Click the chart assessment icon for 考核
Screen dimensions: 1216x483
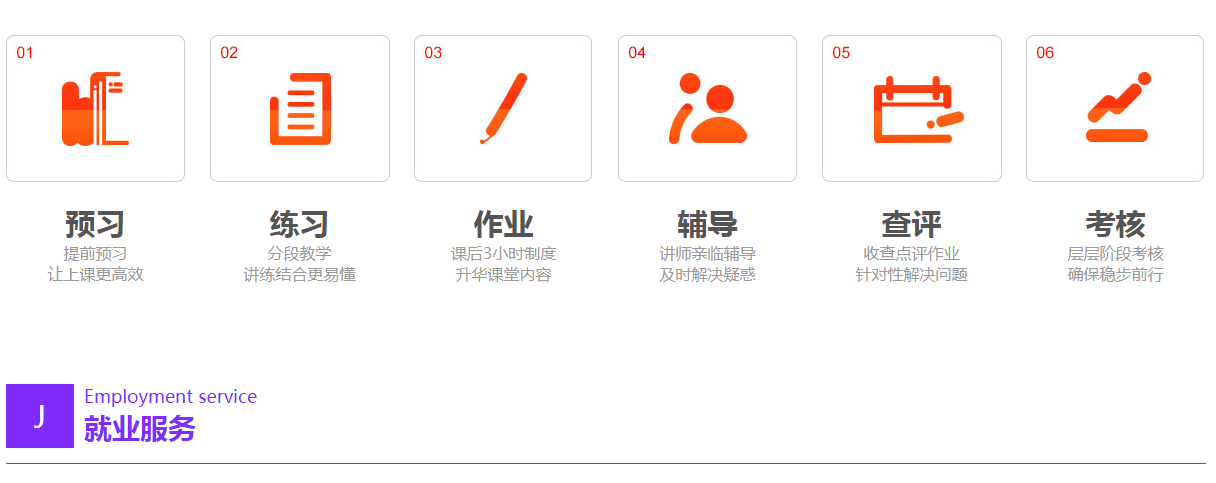pyautogui.click(x=1117, y=107)
